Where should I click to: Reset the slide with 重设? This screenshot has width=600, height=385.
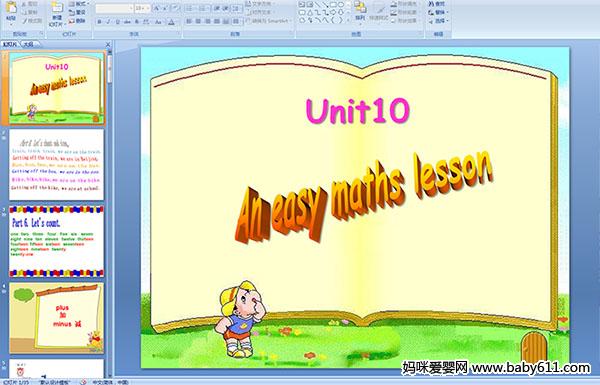[77, 12]
